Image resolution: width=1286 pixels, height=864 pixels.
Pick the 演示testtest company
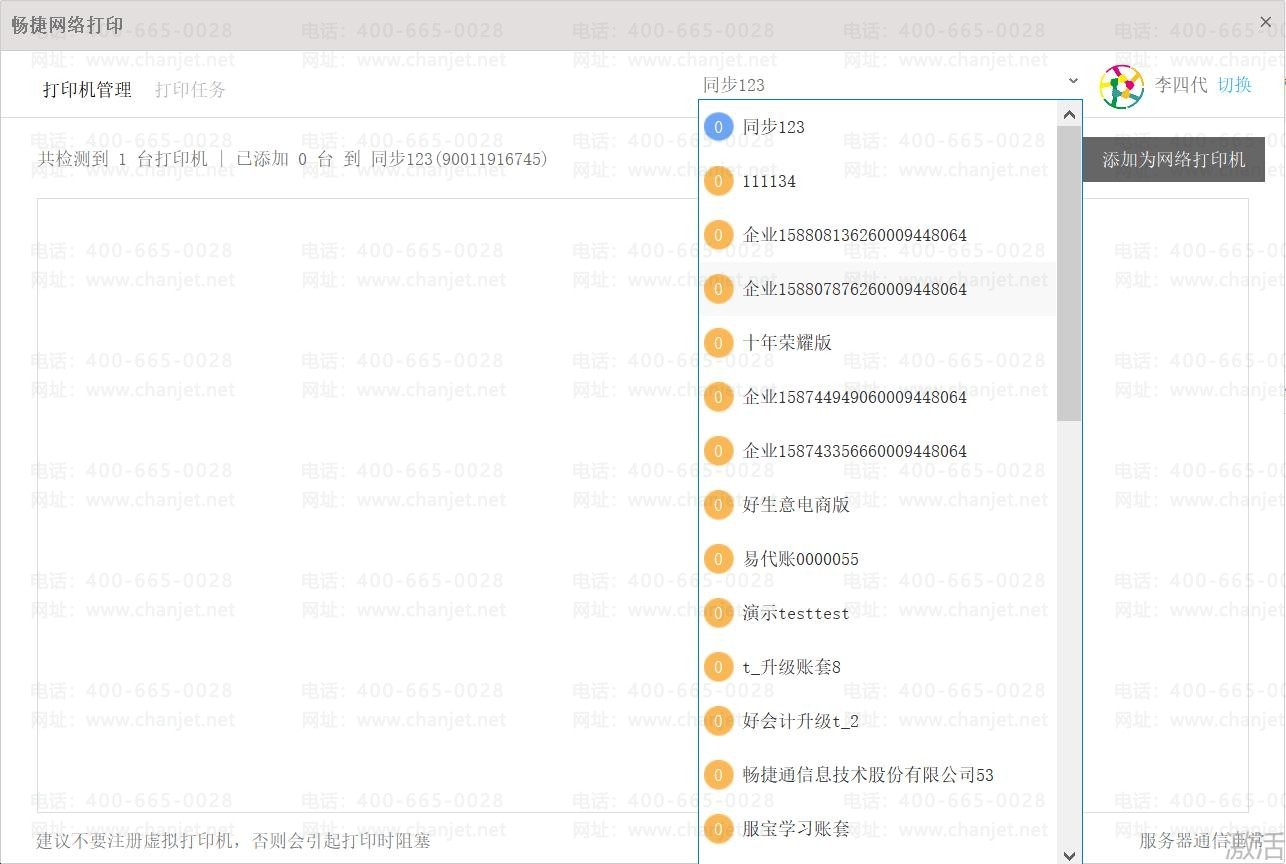click(878, 613)
